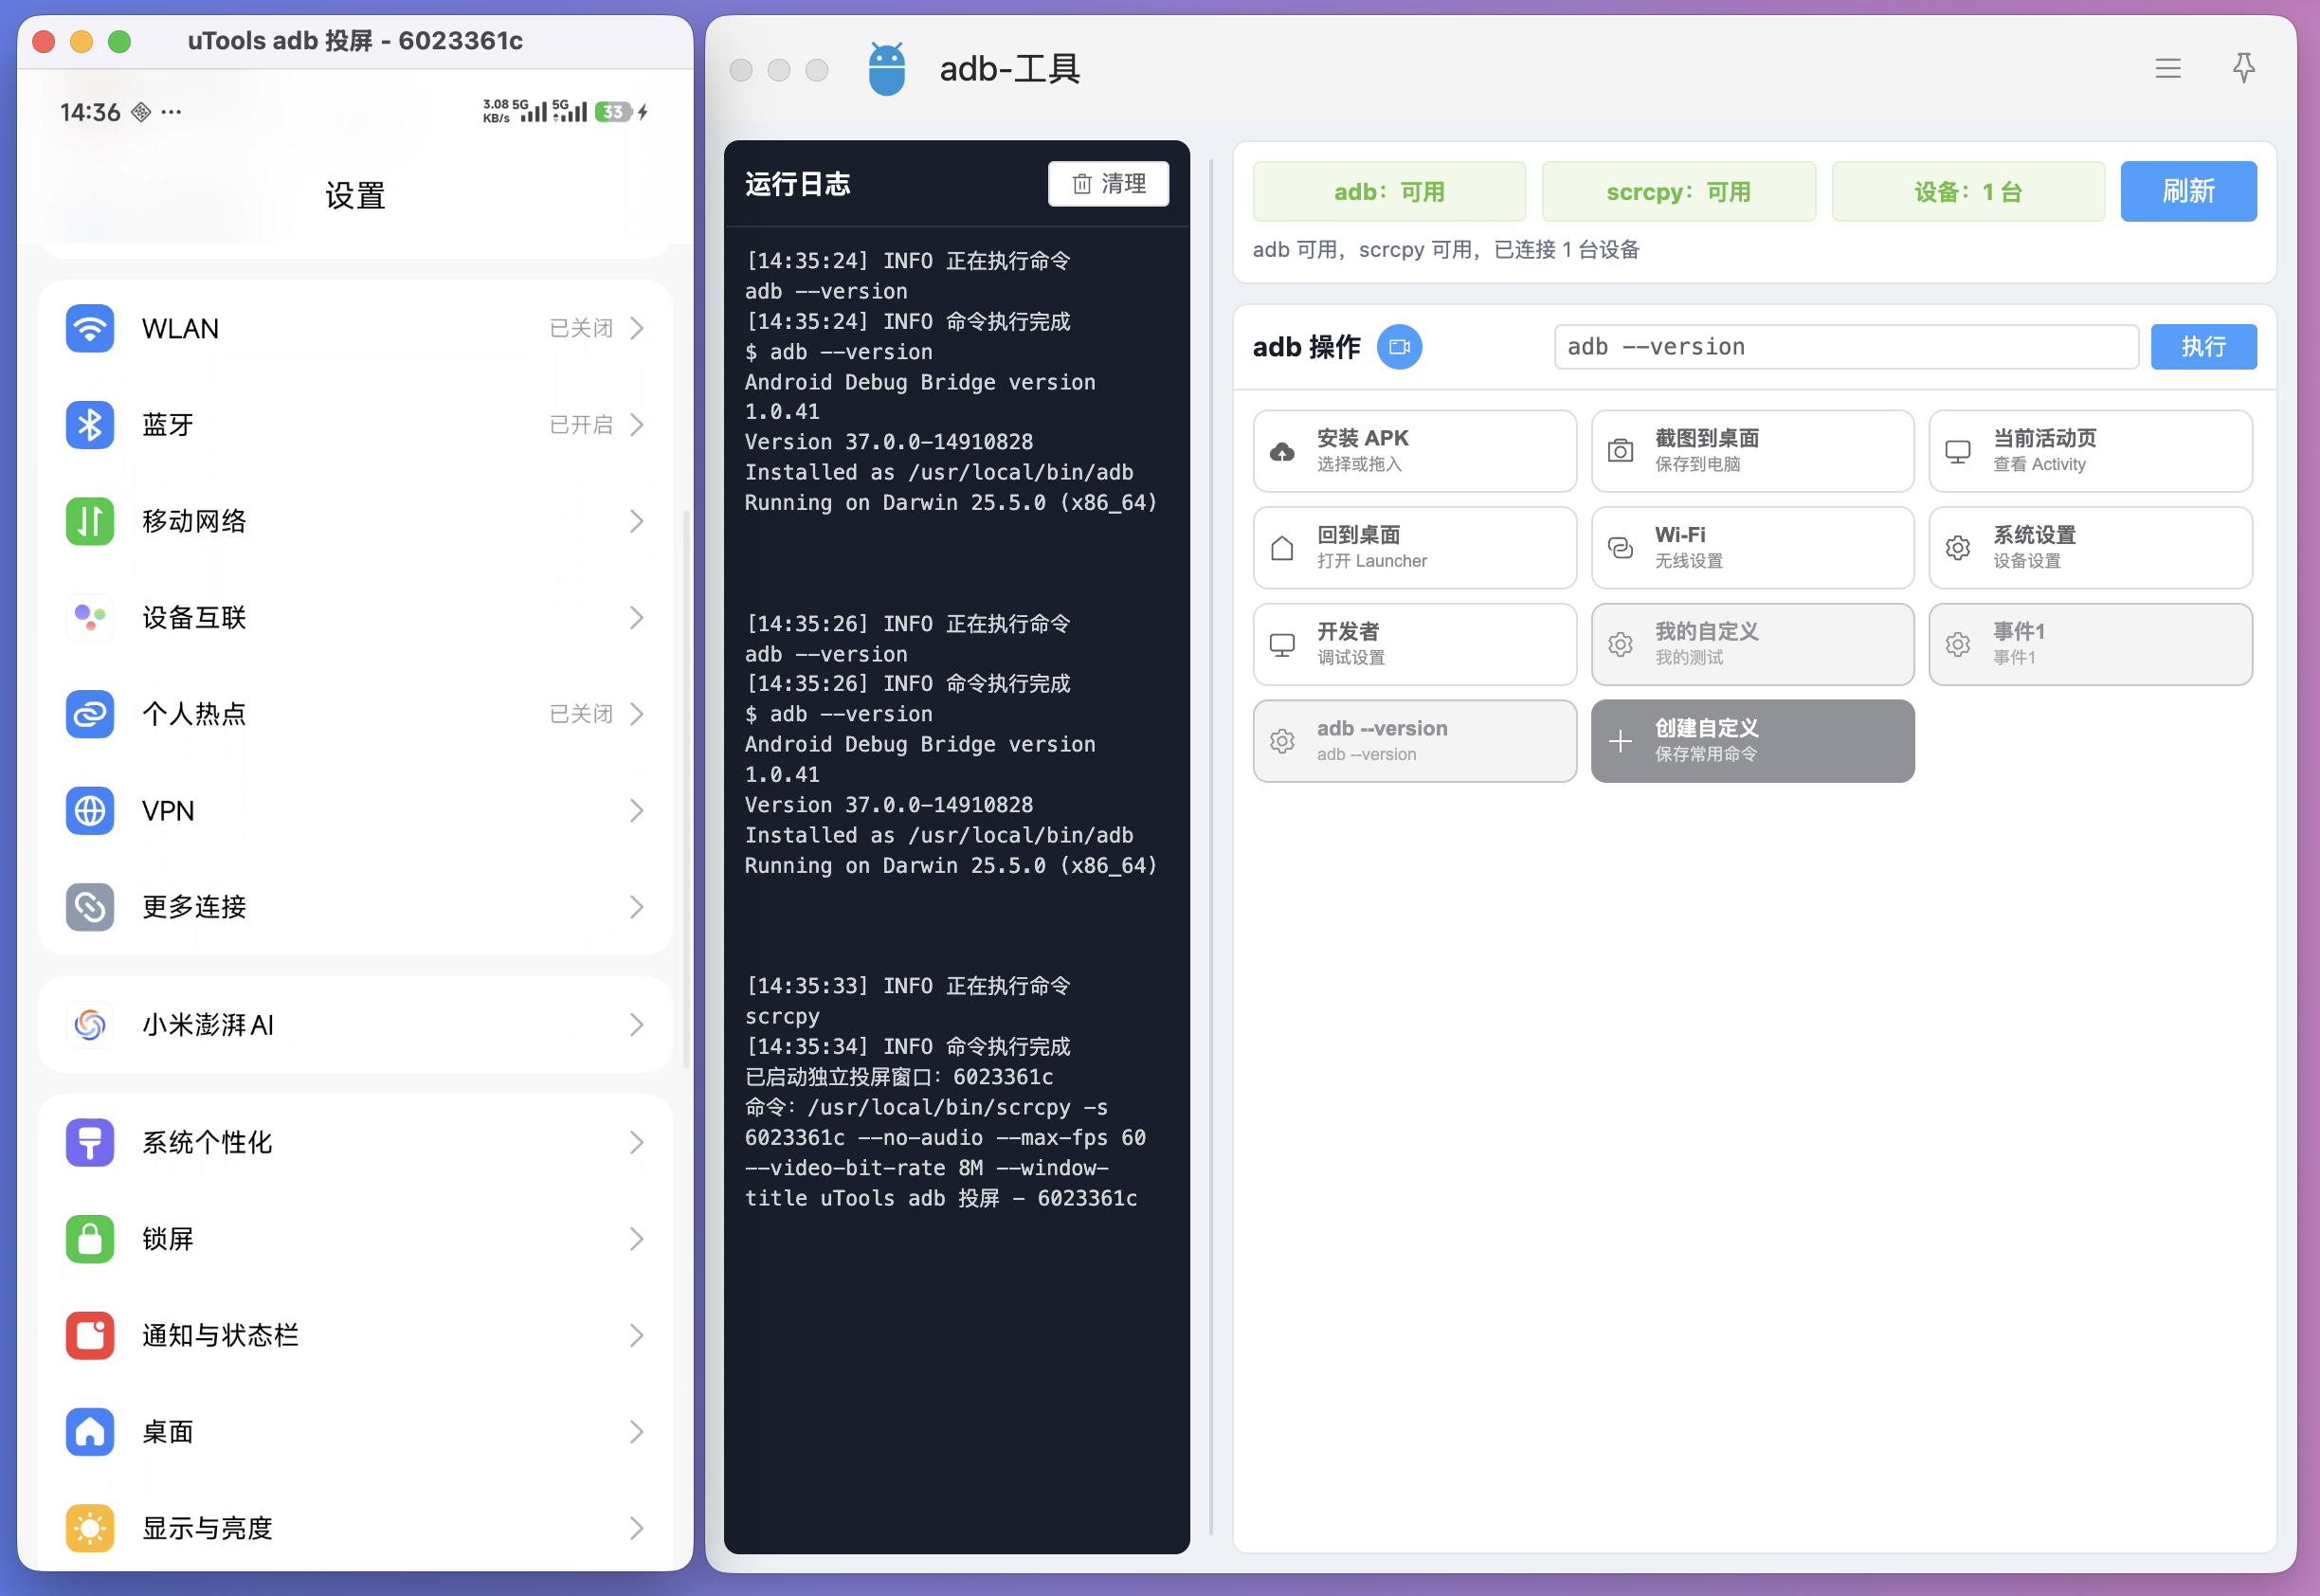Click the monitor icon on 开发者
2320x1596 pixels.
pos(1282,645)
